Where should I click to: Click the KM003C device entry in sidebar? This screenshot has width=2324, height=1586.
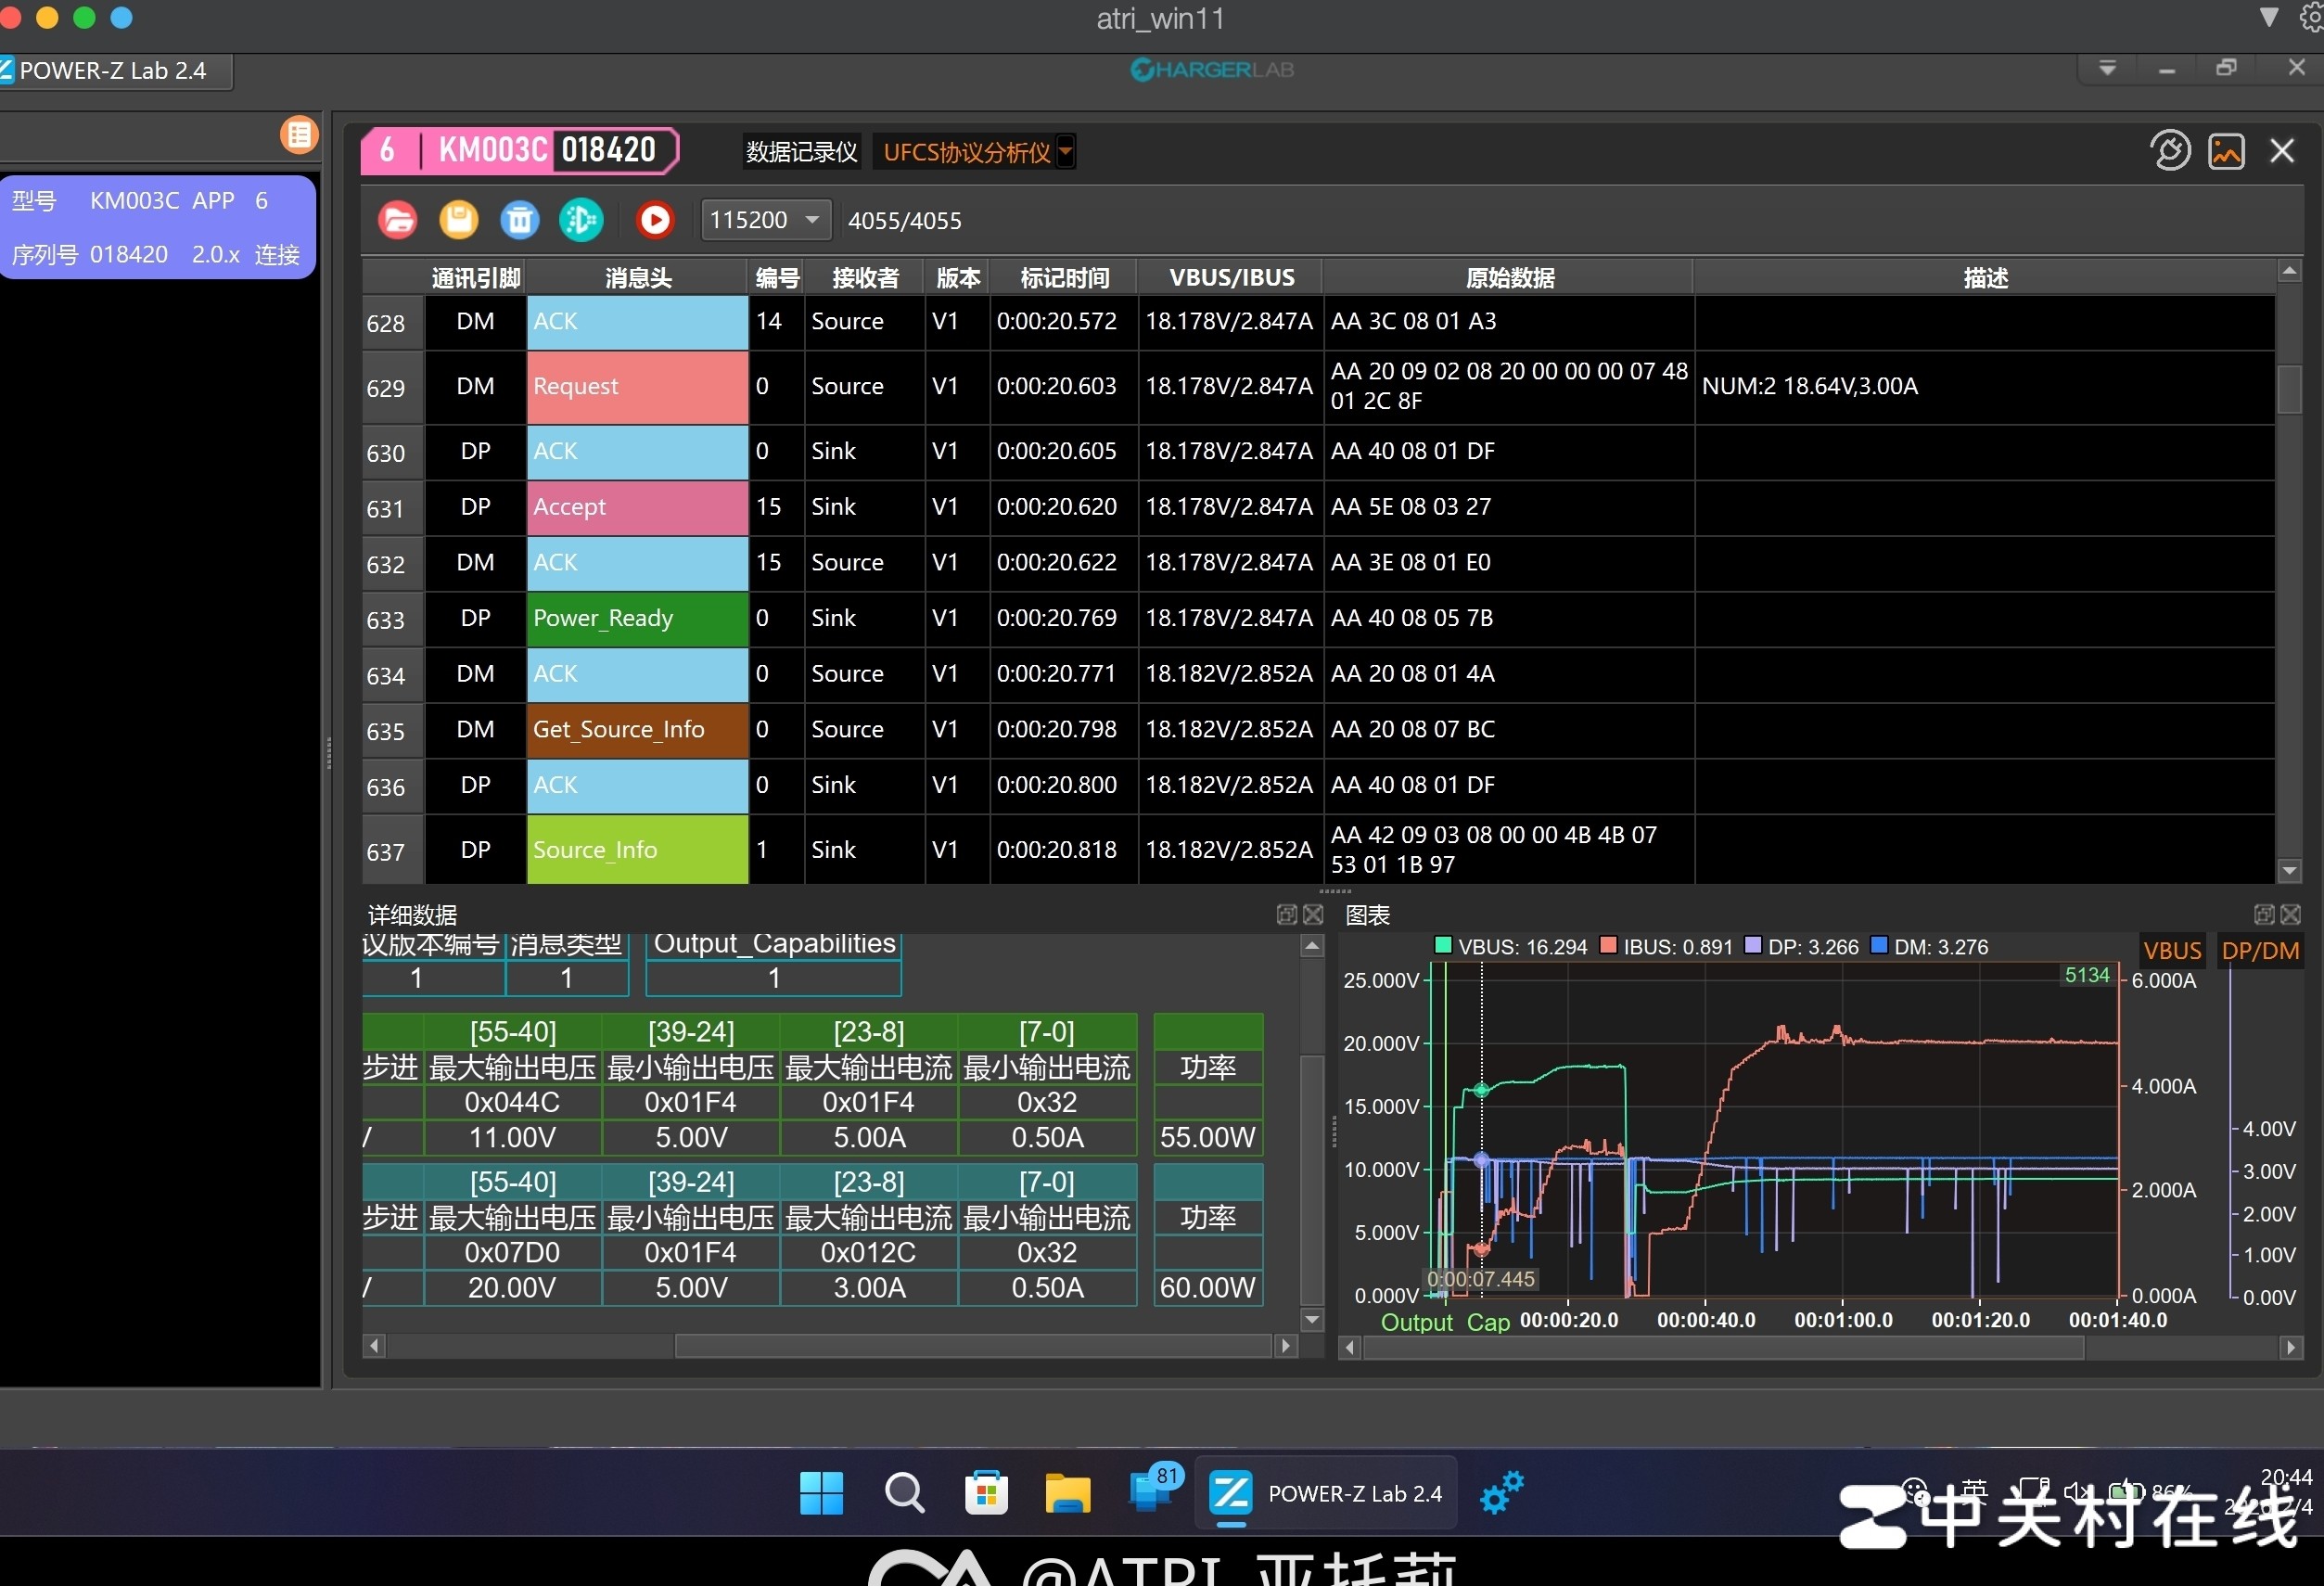(x=158, y=227)
